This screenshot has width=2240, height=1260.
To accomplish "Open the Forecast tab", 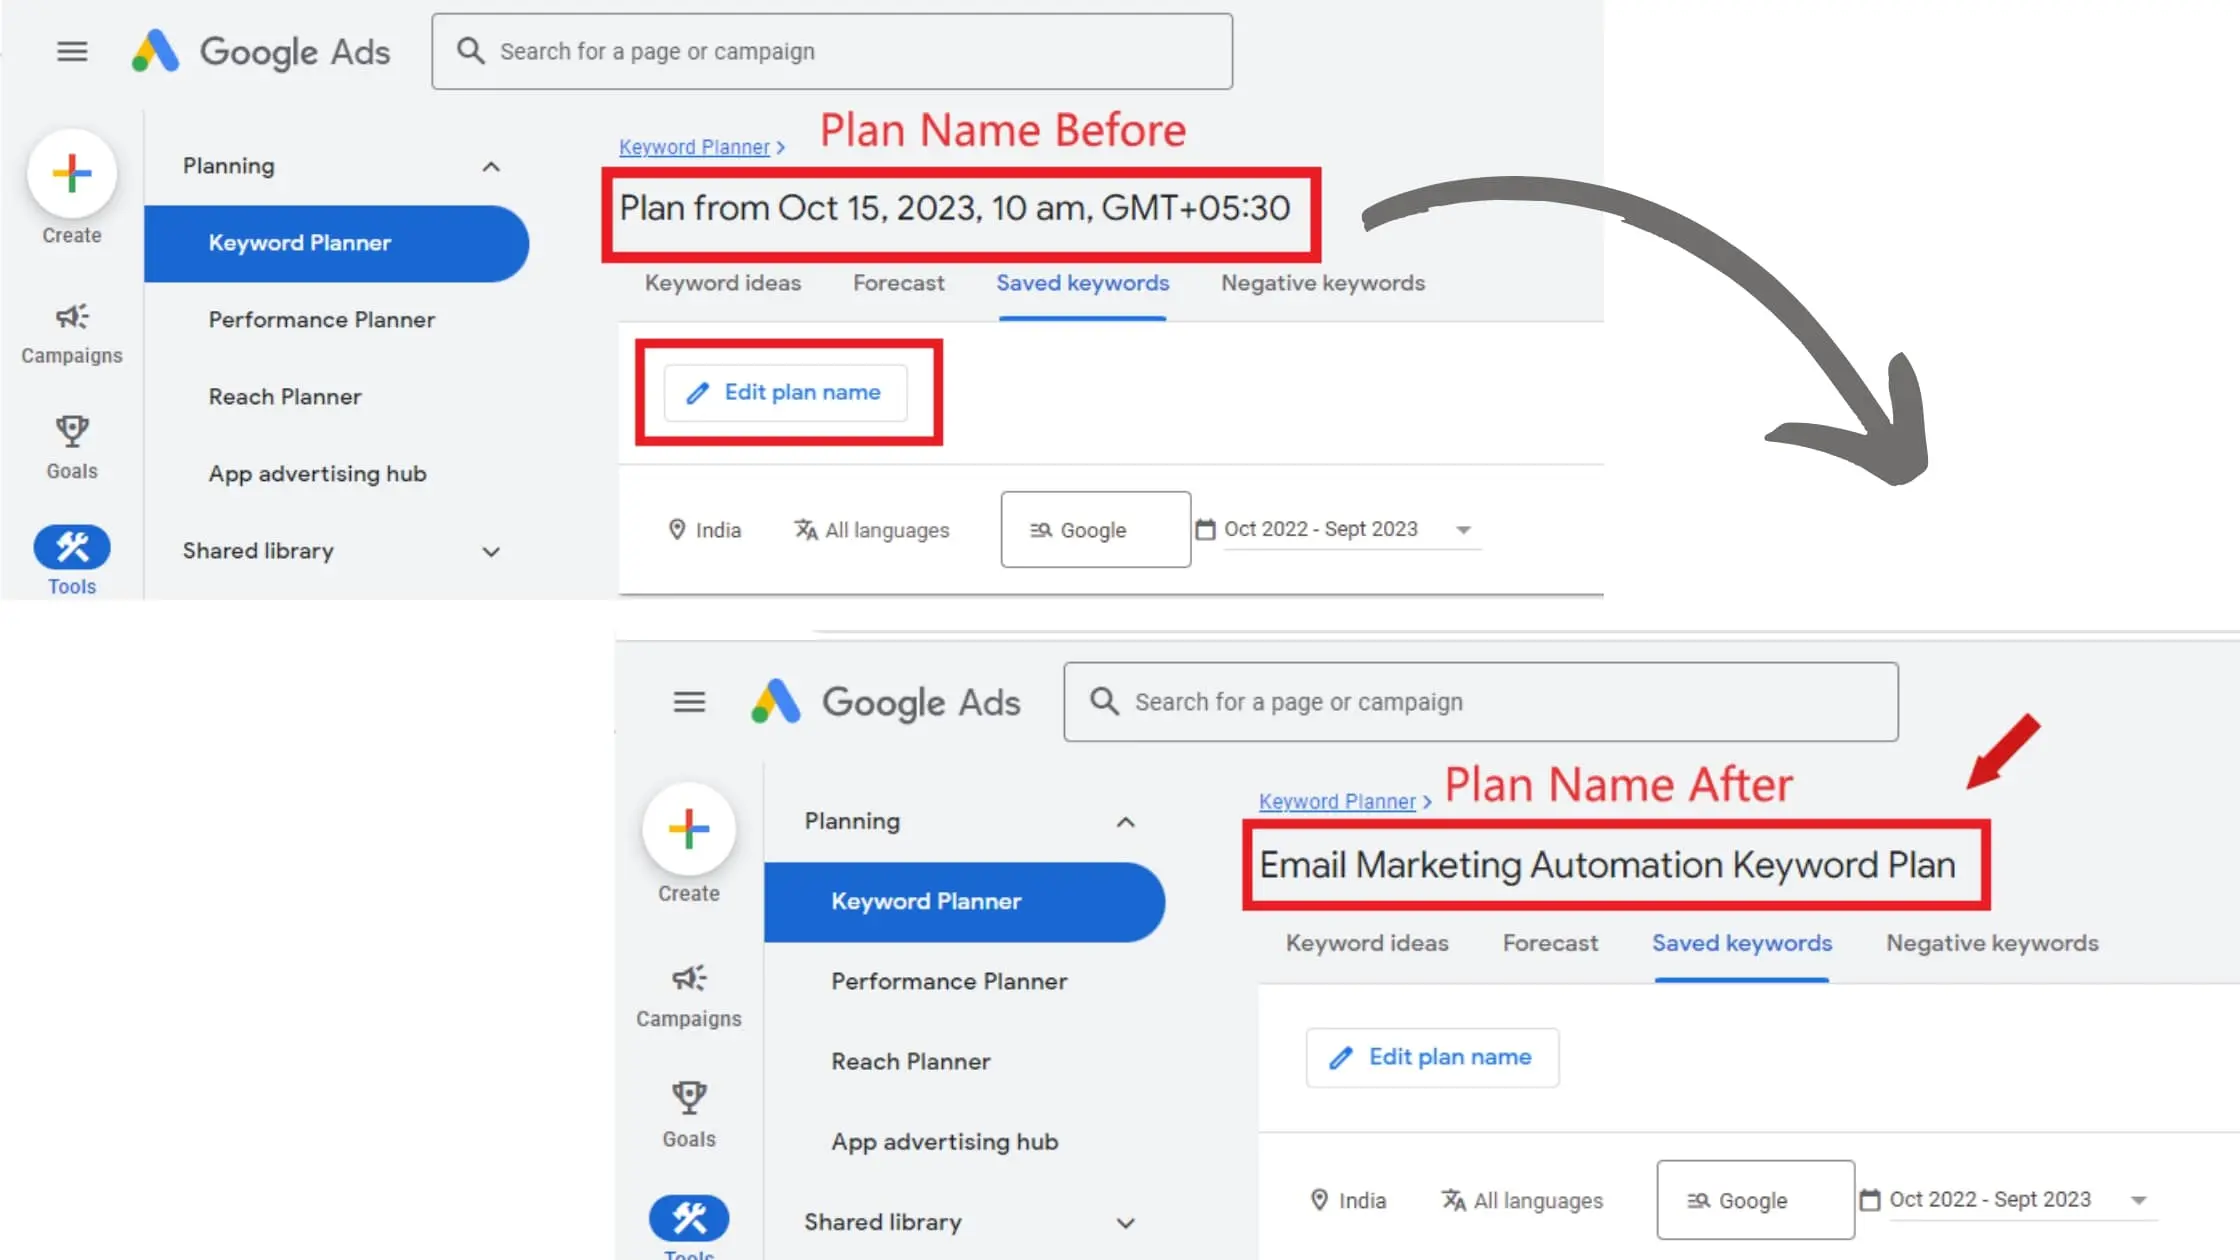I will (898, 283).
